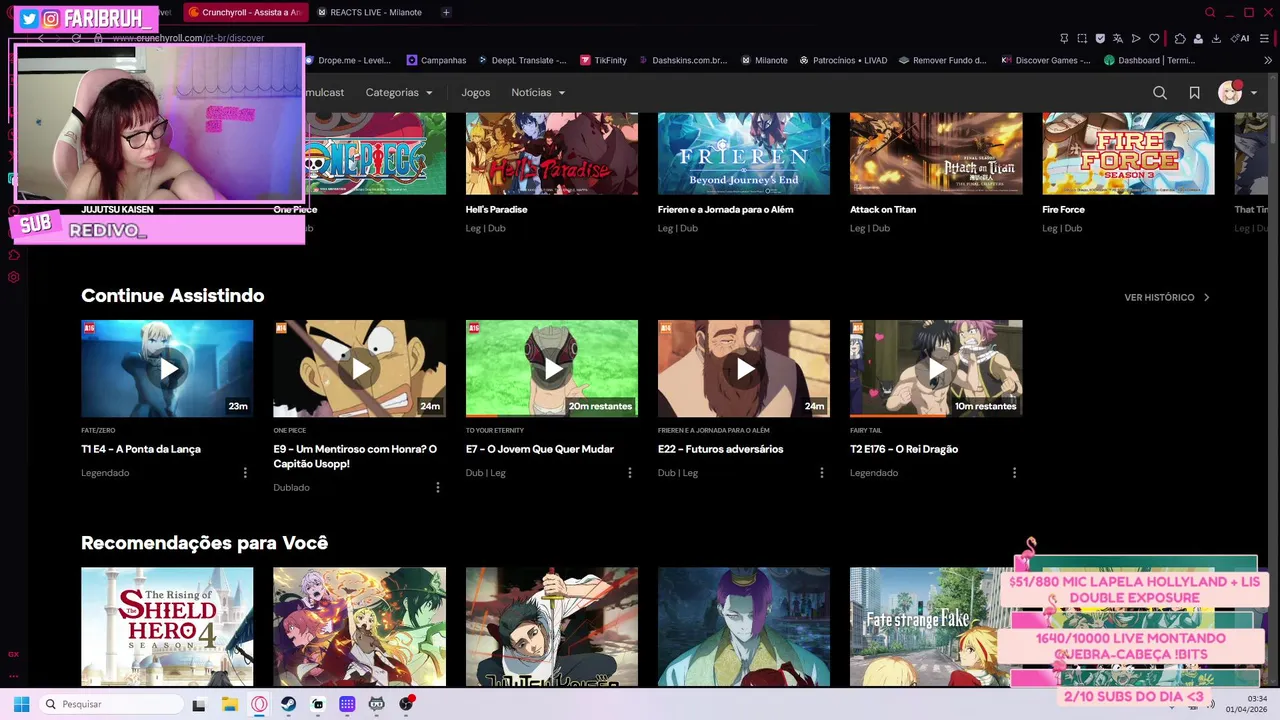Click the Attack on Titan title text
The image size is (1280, 720).
tap(883, 210)
